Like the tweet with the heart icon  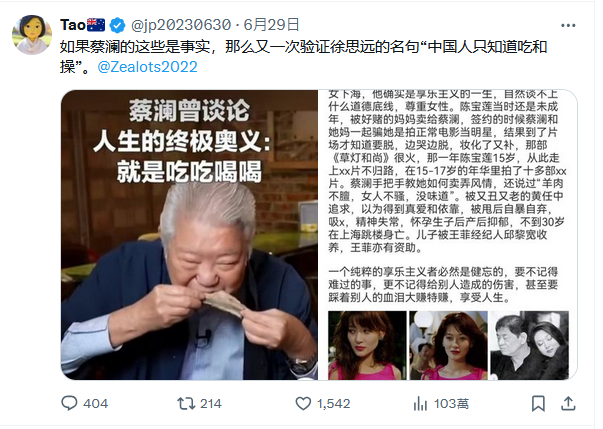(303, 403)
